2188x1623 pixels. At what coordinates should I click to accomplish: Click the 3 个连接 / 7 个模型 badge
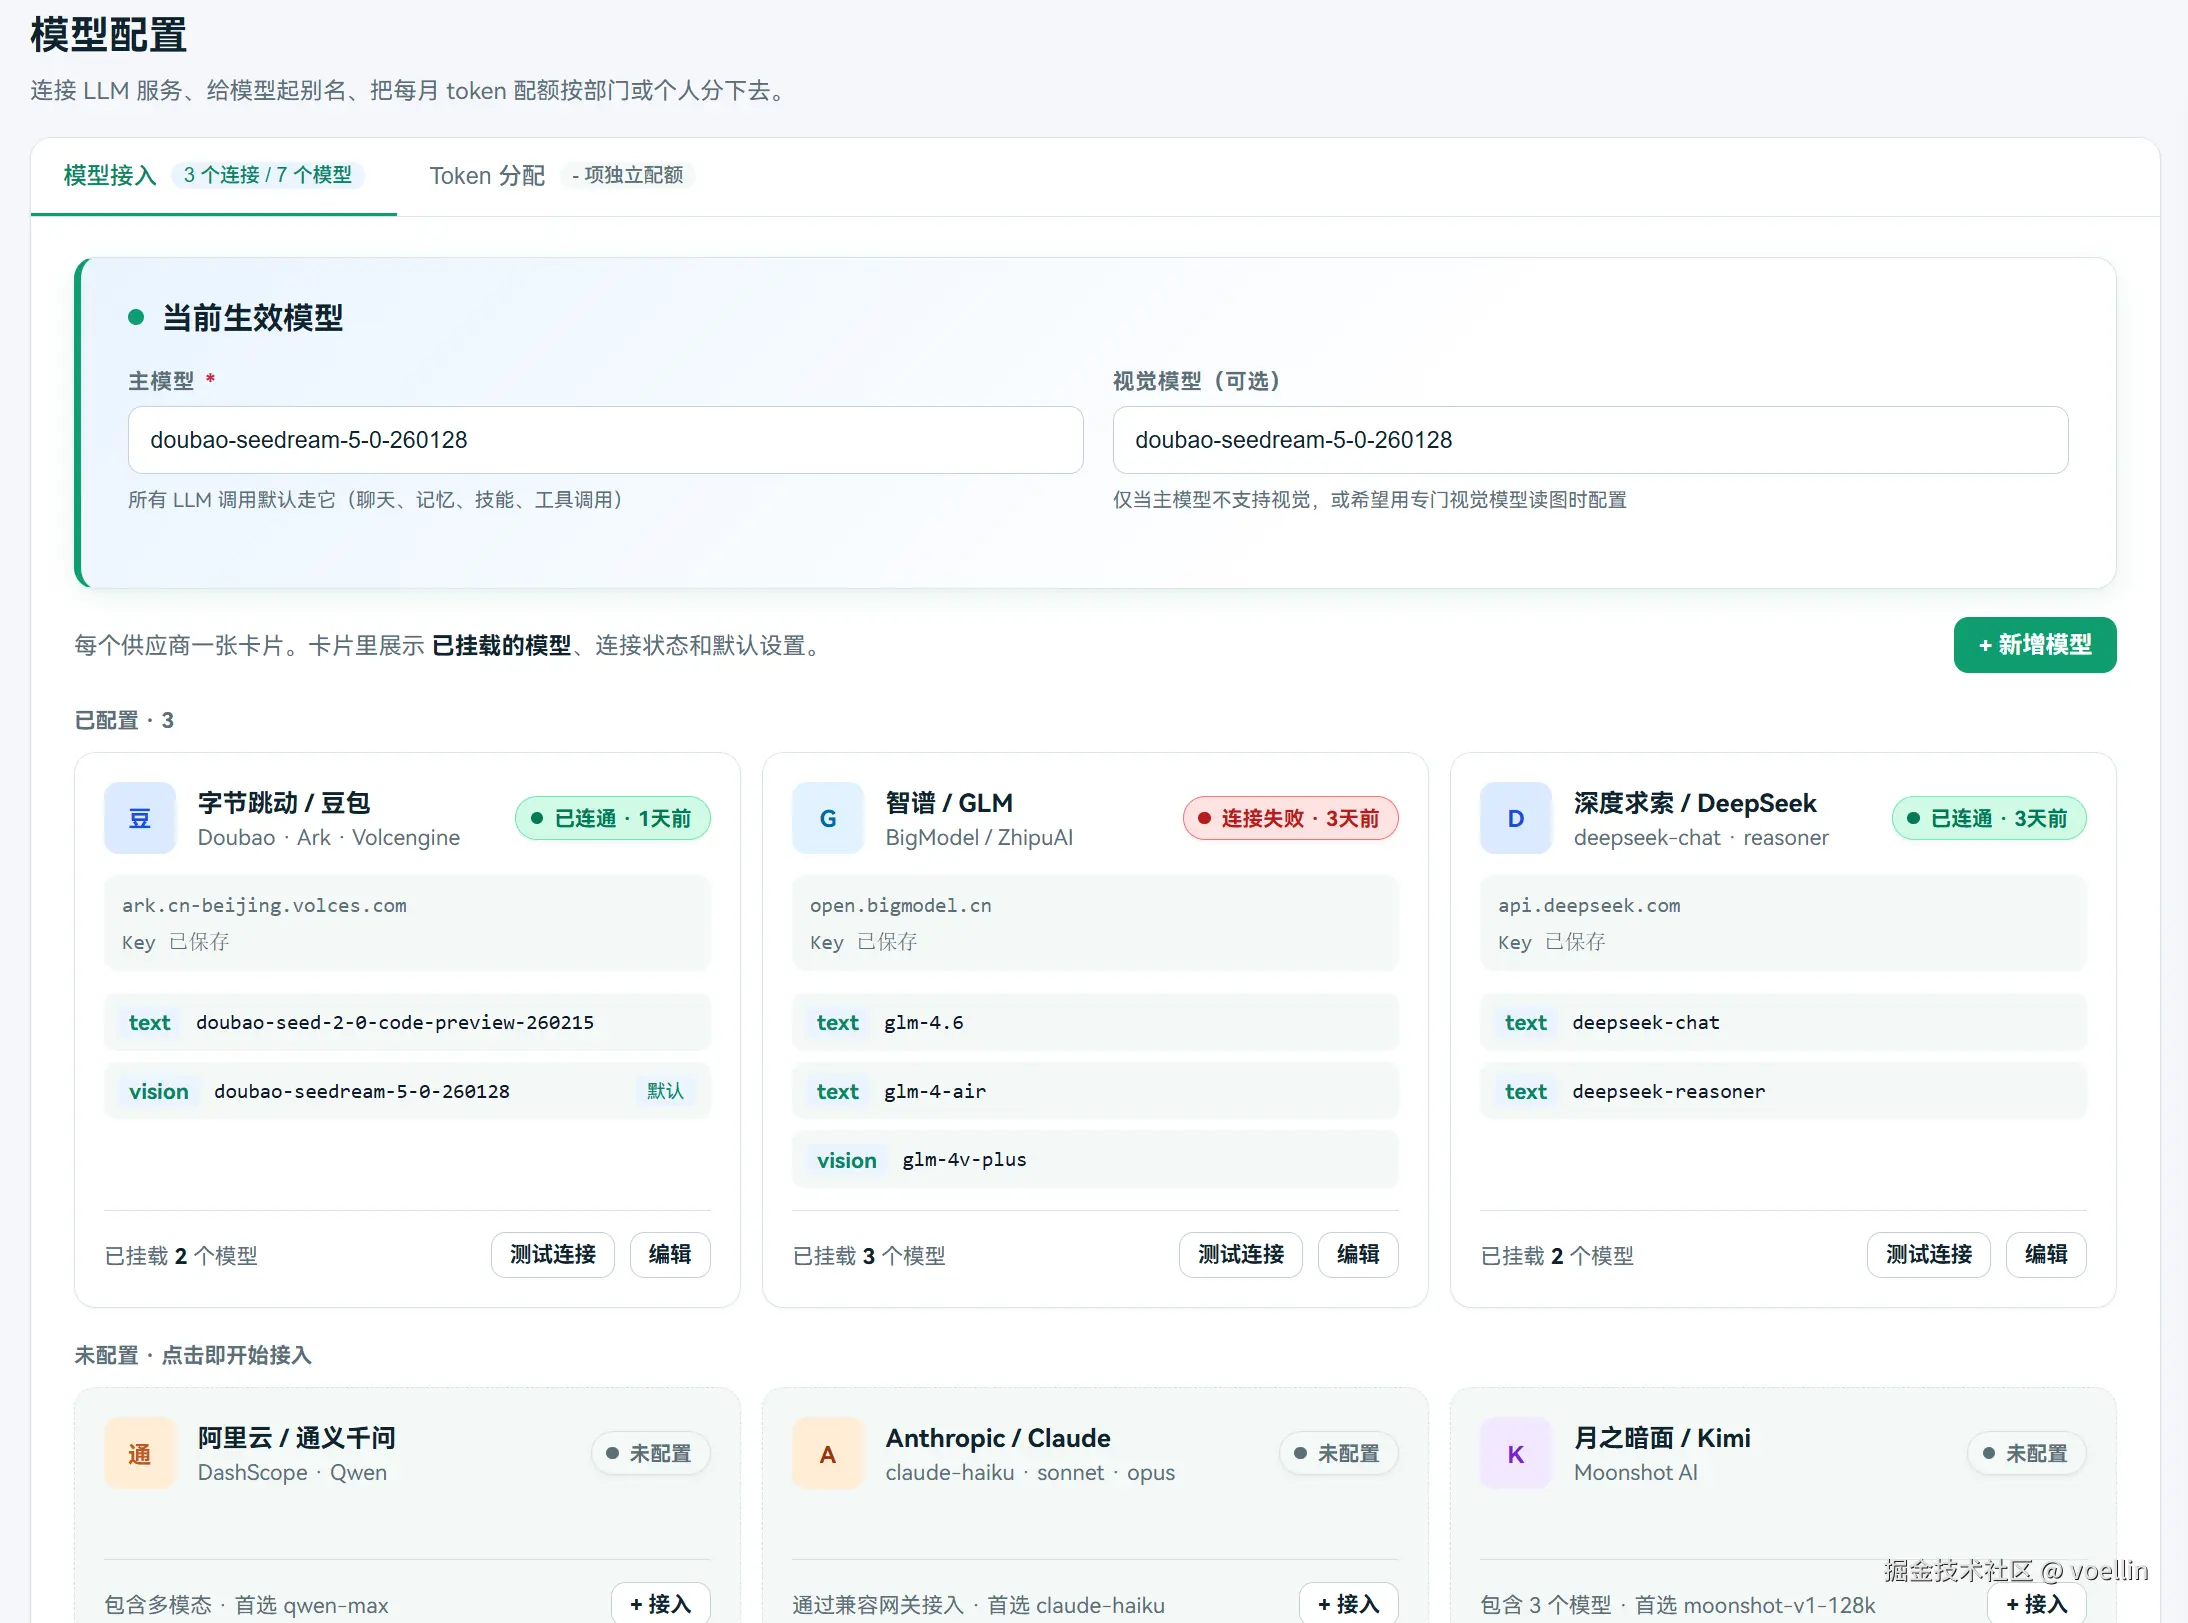[x=268, y=175]
